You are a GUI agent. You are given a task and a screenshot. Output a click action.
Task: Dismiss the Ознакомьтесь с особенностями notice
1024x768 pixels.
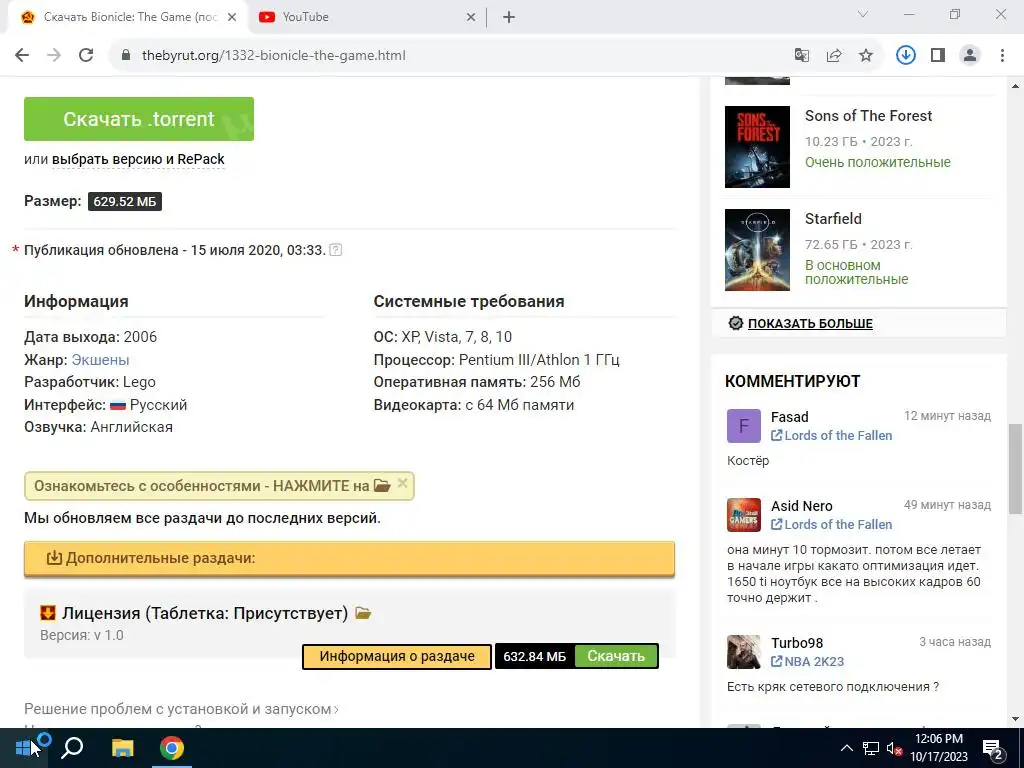click(x=402, y=483)
